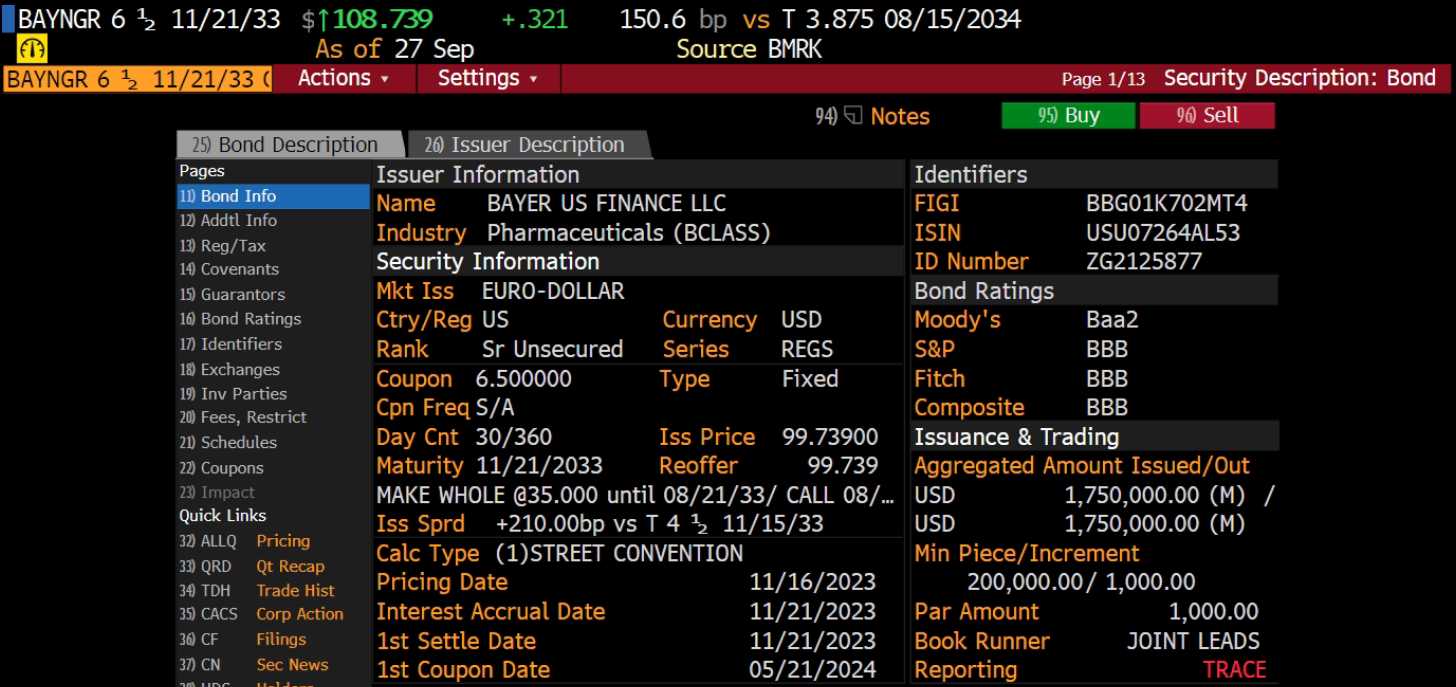The width and height of the screenshot is (1456, 687).
Task: Switch to the Issuer Description tab
Action: (x=529, y=145)
